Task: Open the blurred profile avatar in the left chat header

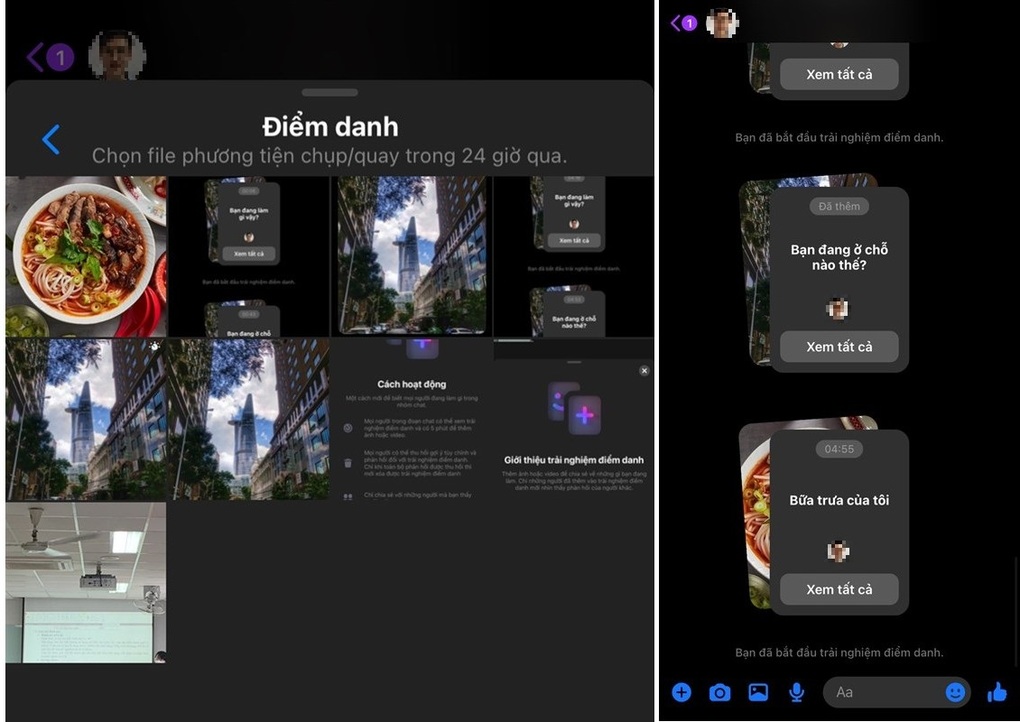Action: pos(117,55)
